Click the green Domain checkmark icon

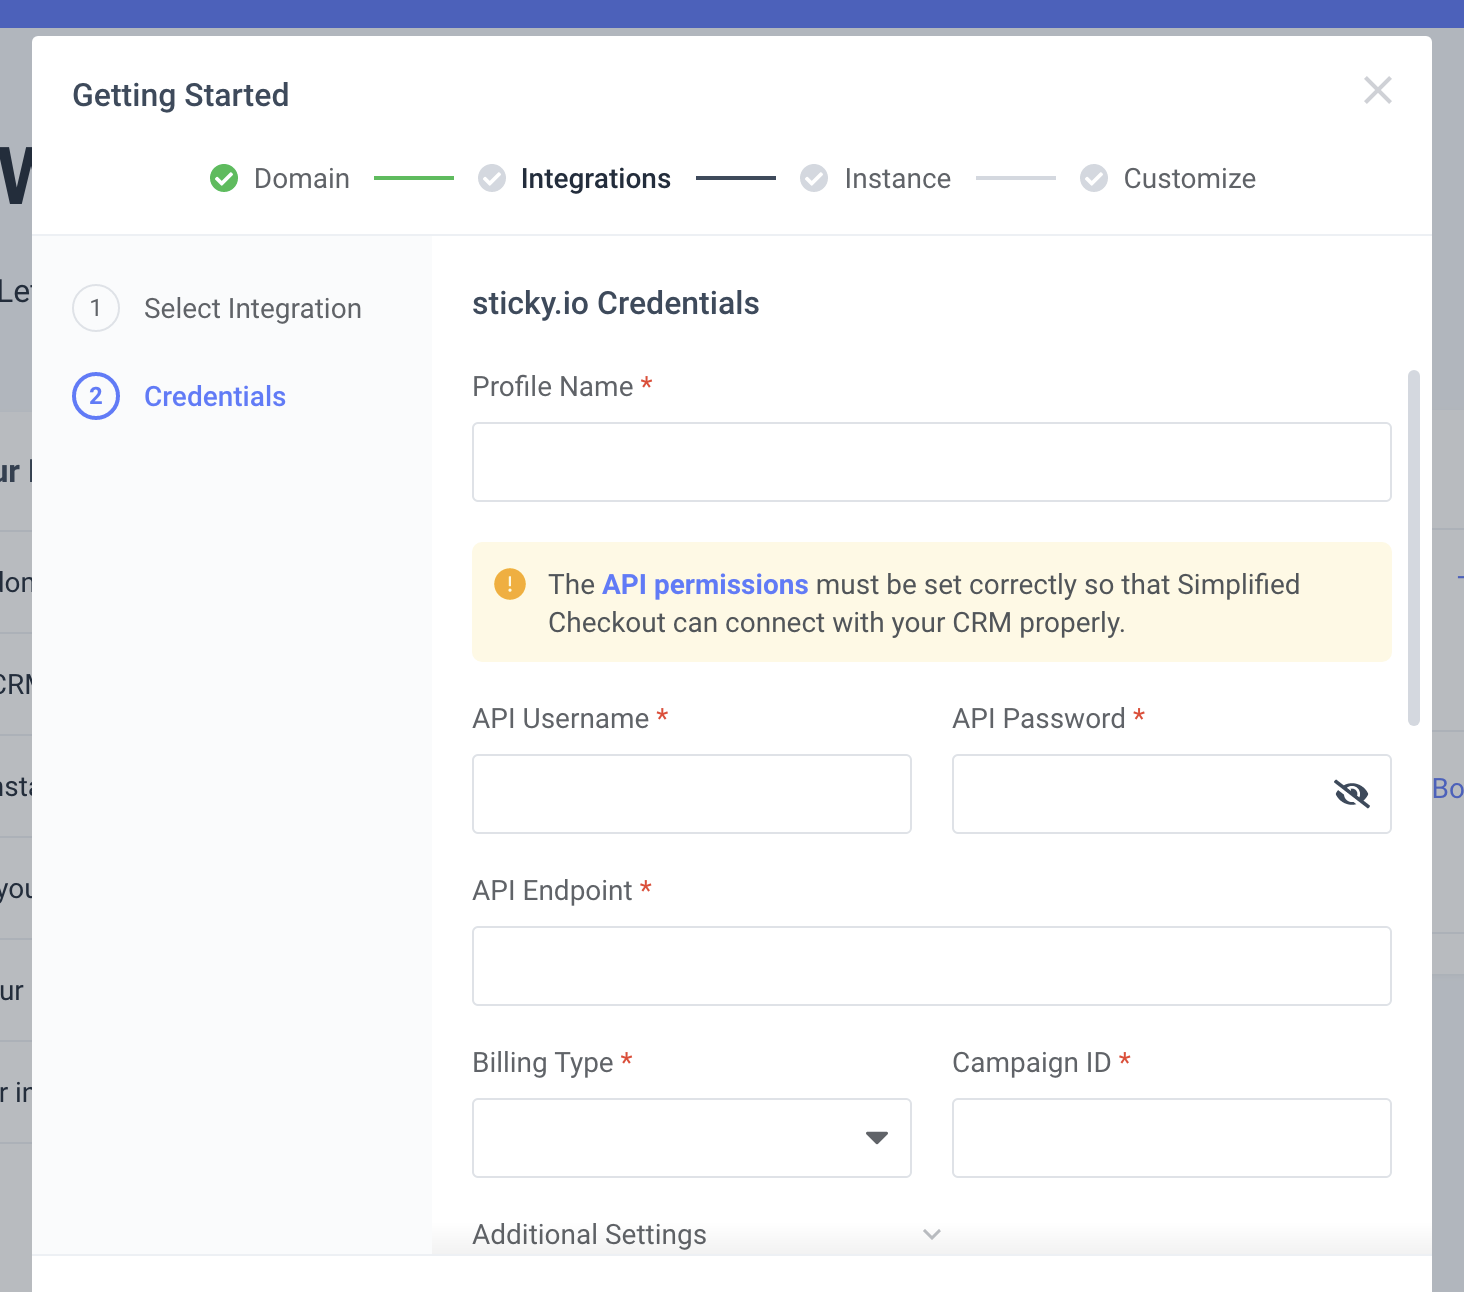click(224, 178)
